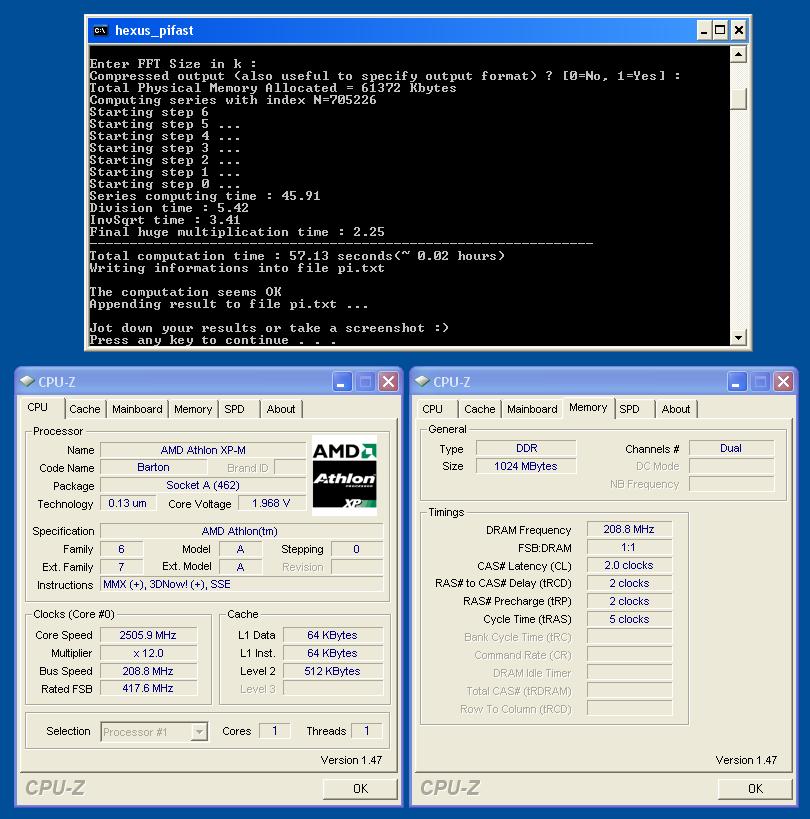The height and width of the screenshot is (819, 810).
Task: Click the L1 Inst. '64 KBytes' value
Action: (333, 653)
